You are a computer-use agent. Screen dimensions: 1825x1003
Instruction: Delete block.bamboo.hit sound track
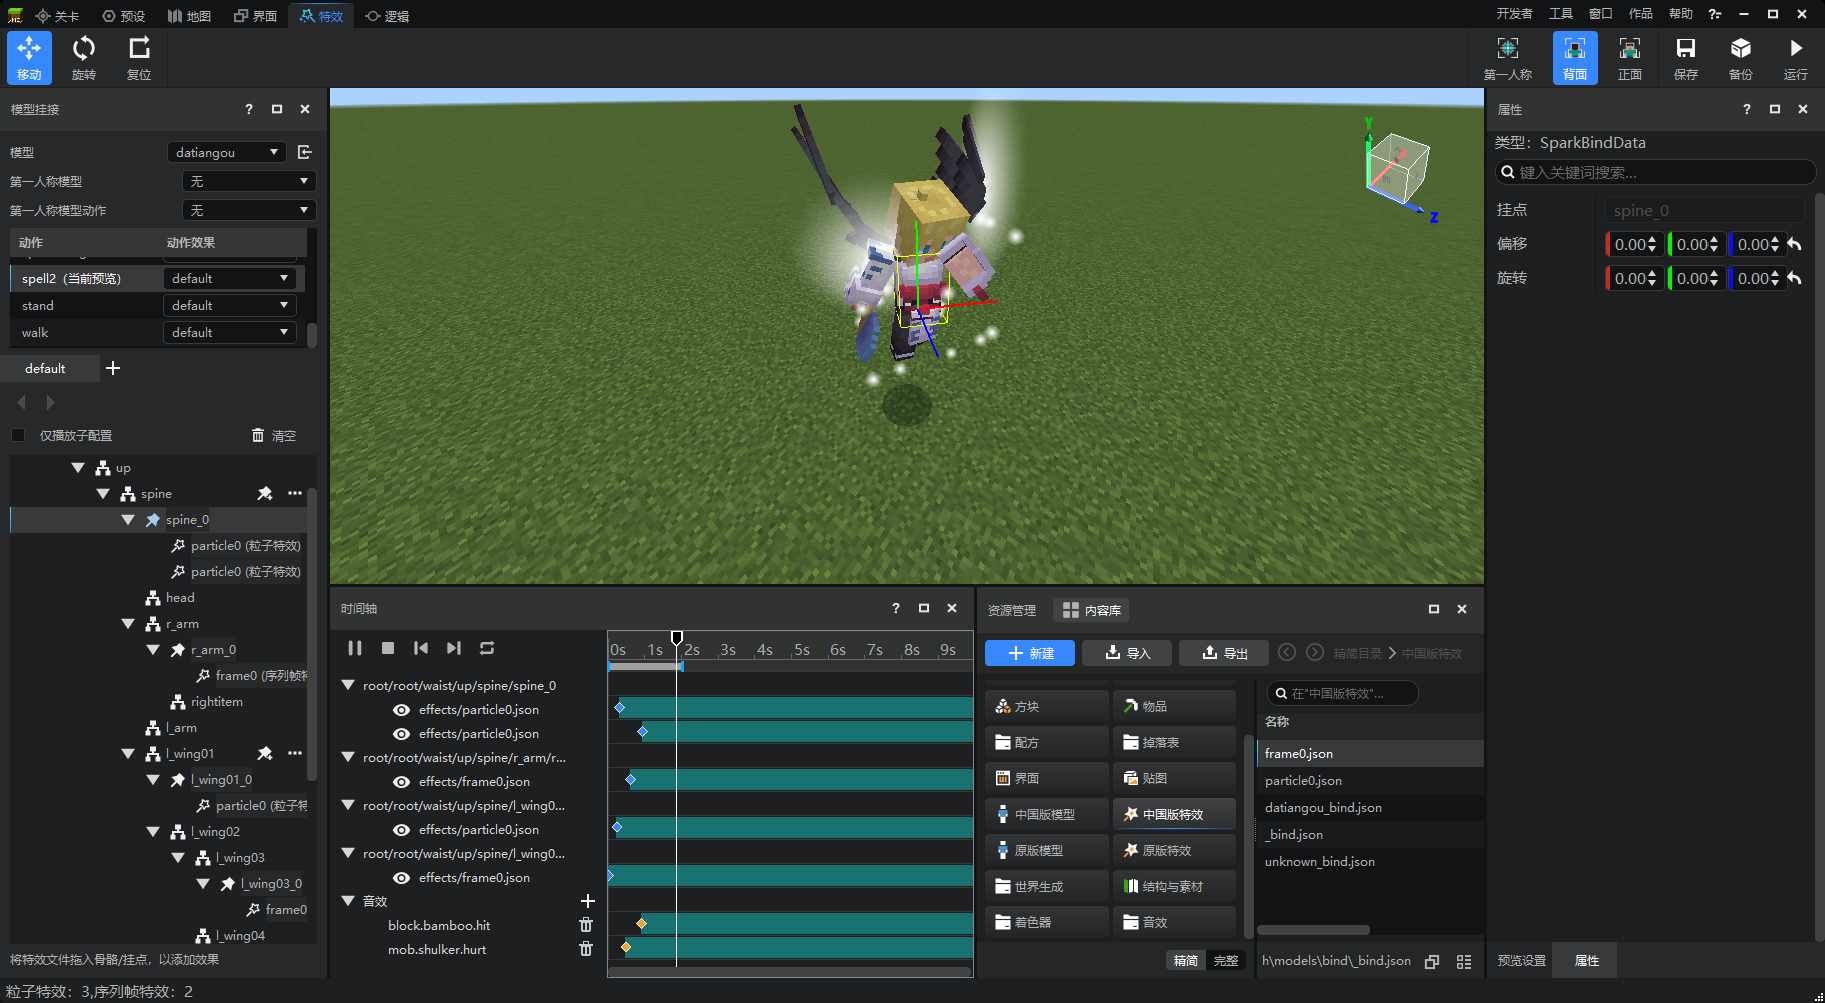coord(586,925)
